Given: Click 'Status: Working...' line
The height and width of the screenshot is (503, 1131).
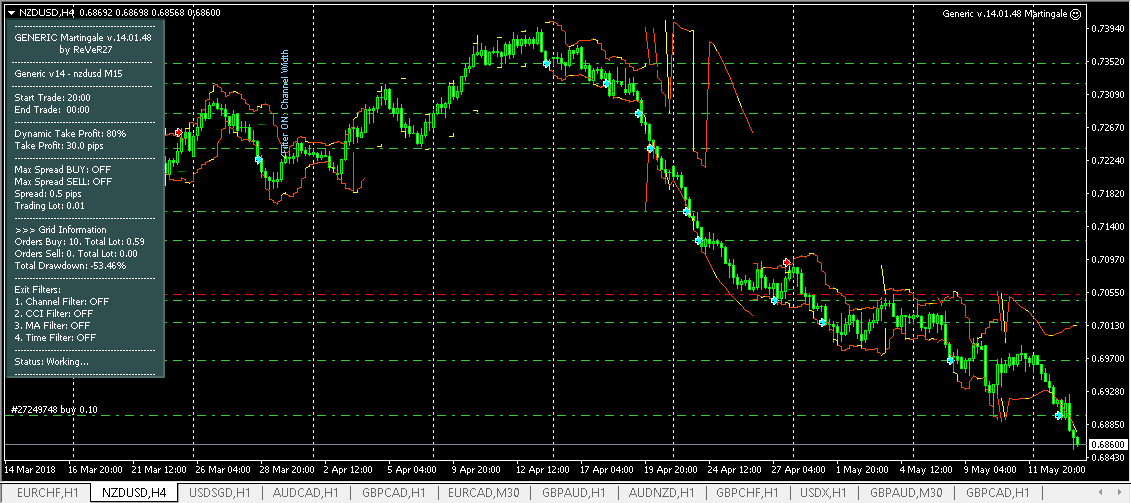Looking at the screenshot, I should coord(51,362).
